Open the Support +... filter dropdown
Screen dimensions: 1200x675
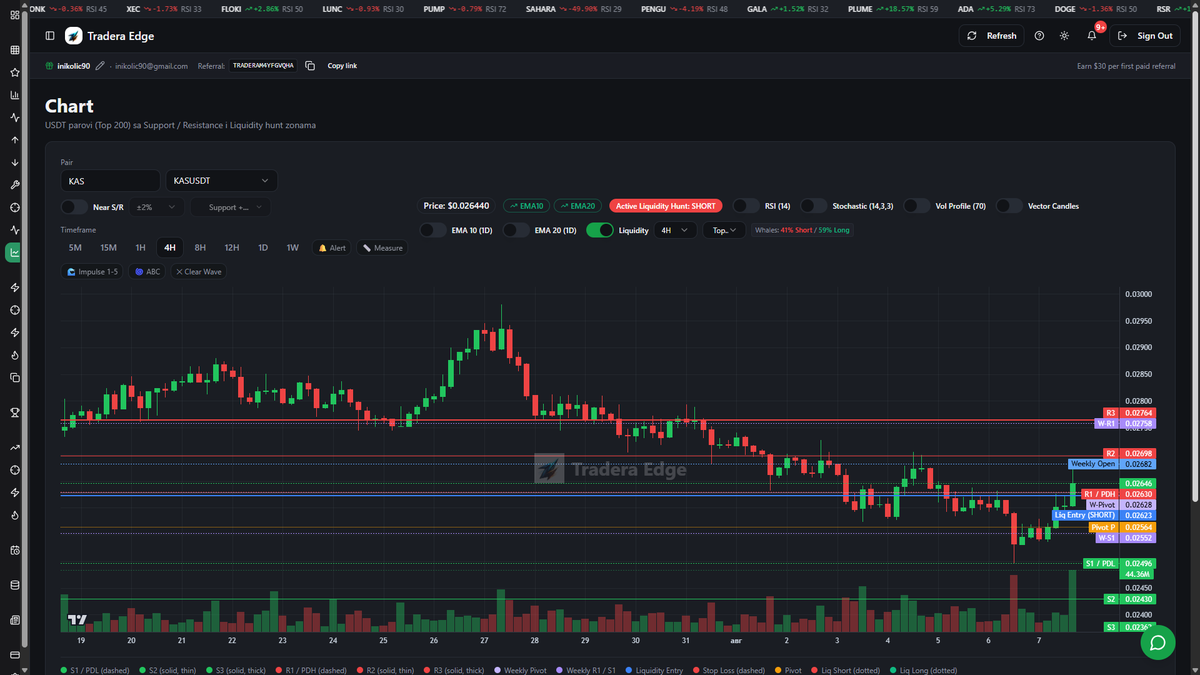point(230,207)
